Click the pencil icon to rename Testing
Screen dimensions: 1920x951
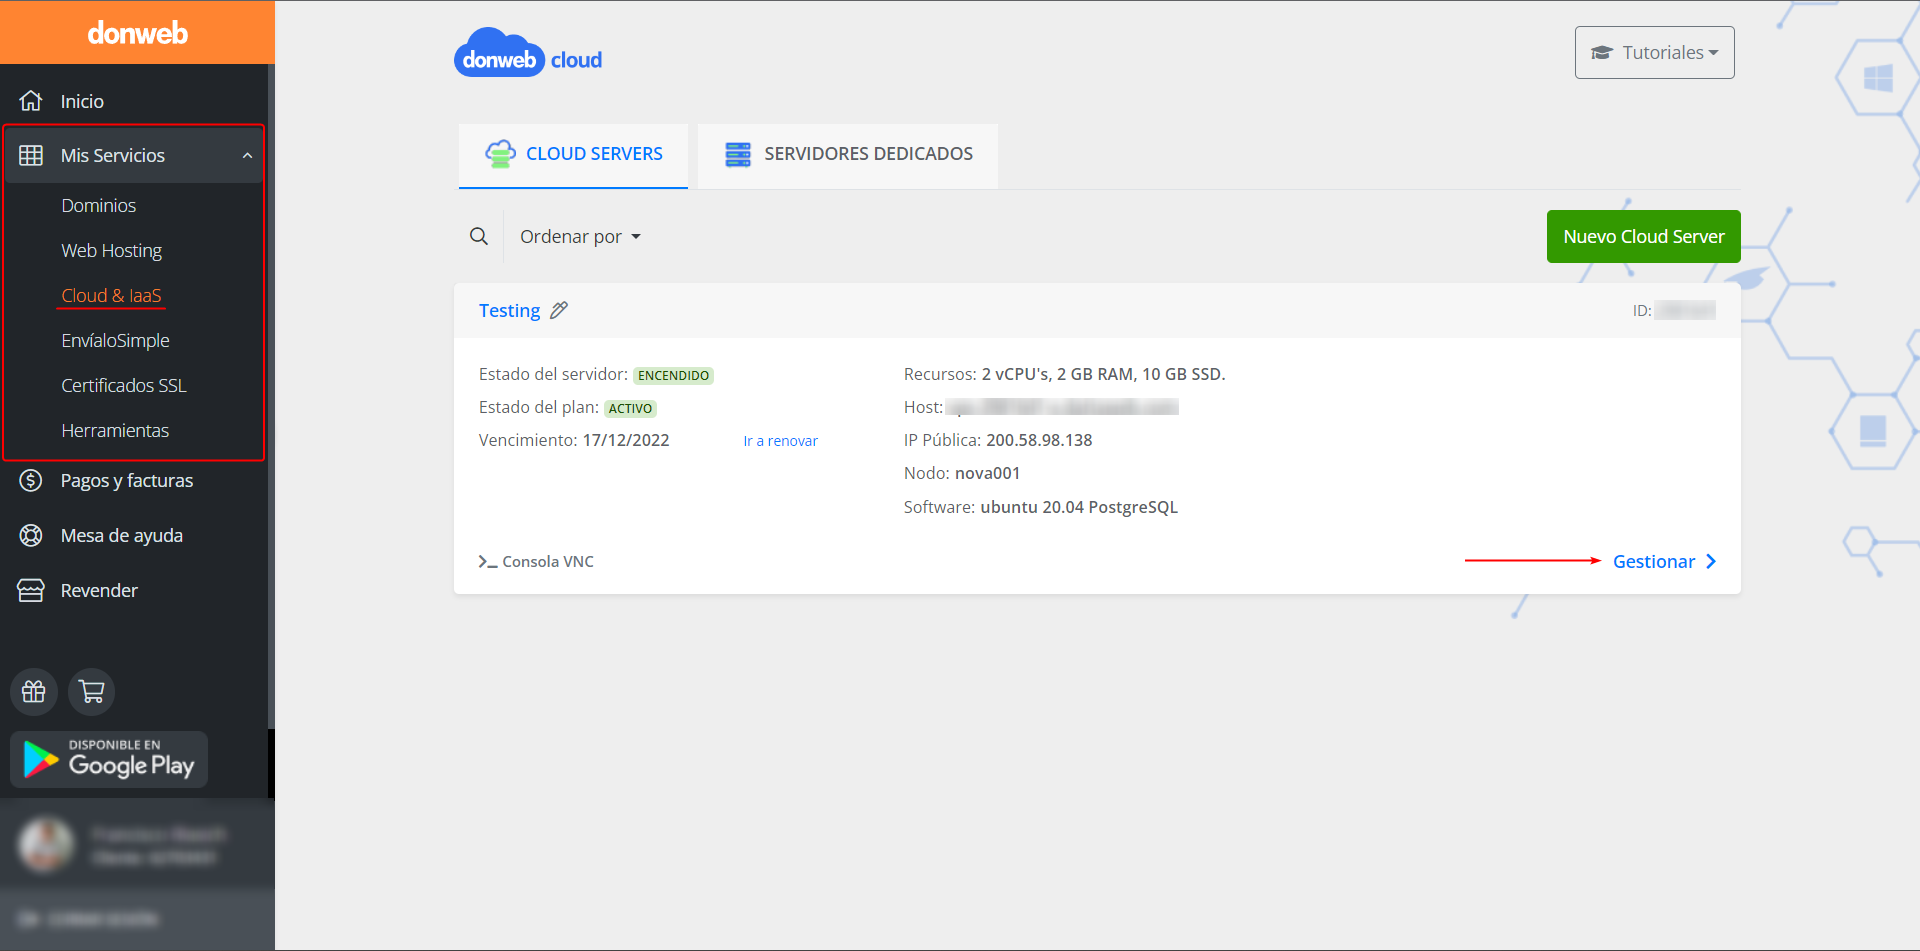(x=559, y=310)
